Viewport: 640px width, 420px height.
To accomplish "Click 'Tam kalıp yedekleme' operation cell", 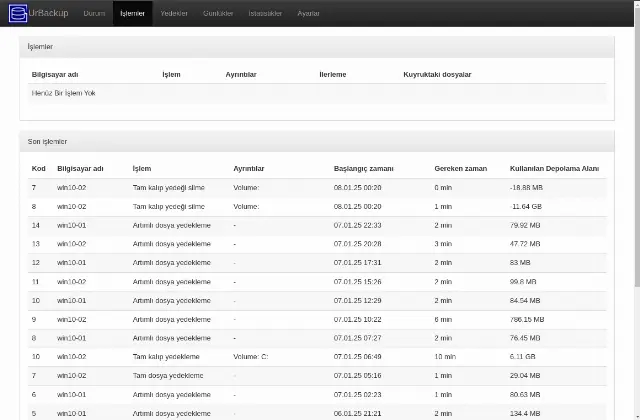I will pyautogui.click(x=166, y=357).
